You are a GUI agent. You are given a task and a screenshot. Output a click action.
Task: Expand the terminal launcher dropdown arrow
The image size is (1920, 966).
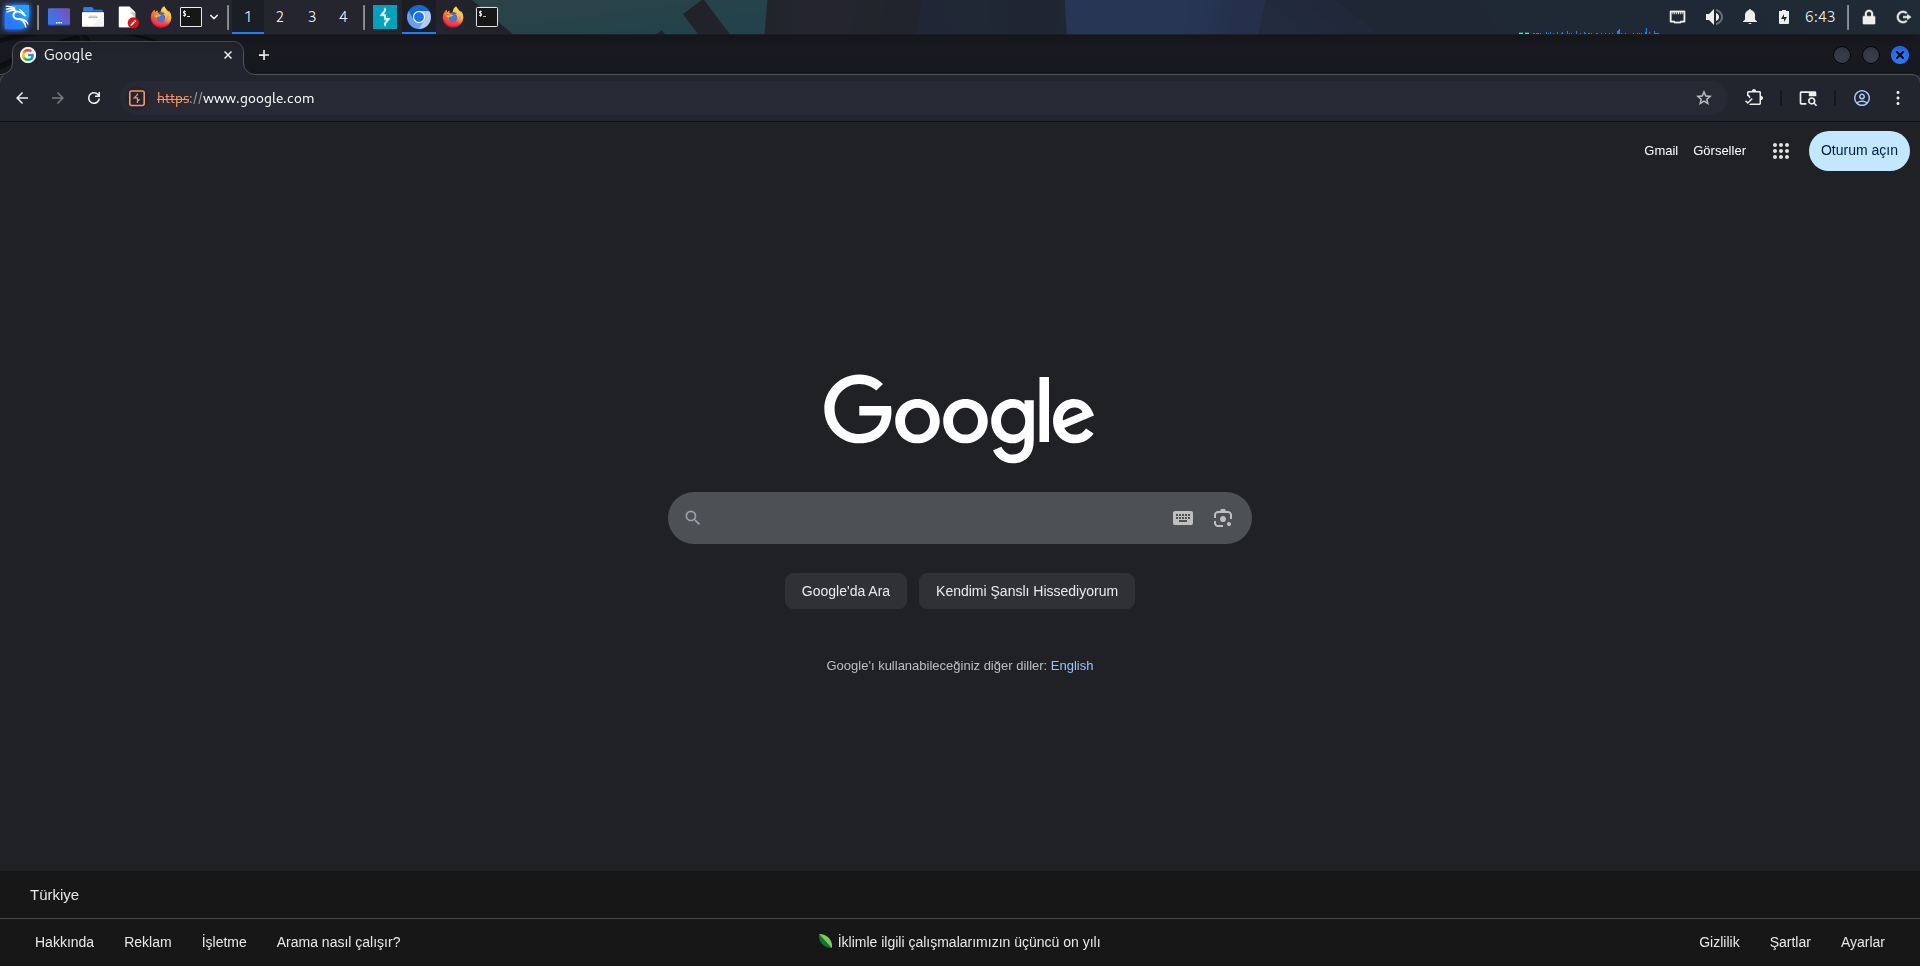214,17
